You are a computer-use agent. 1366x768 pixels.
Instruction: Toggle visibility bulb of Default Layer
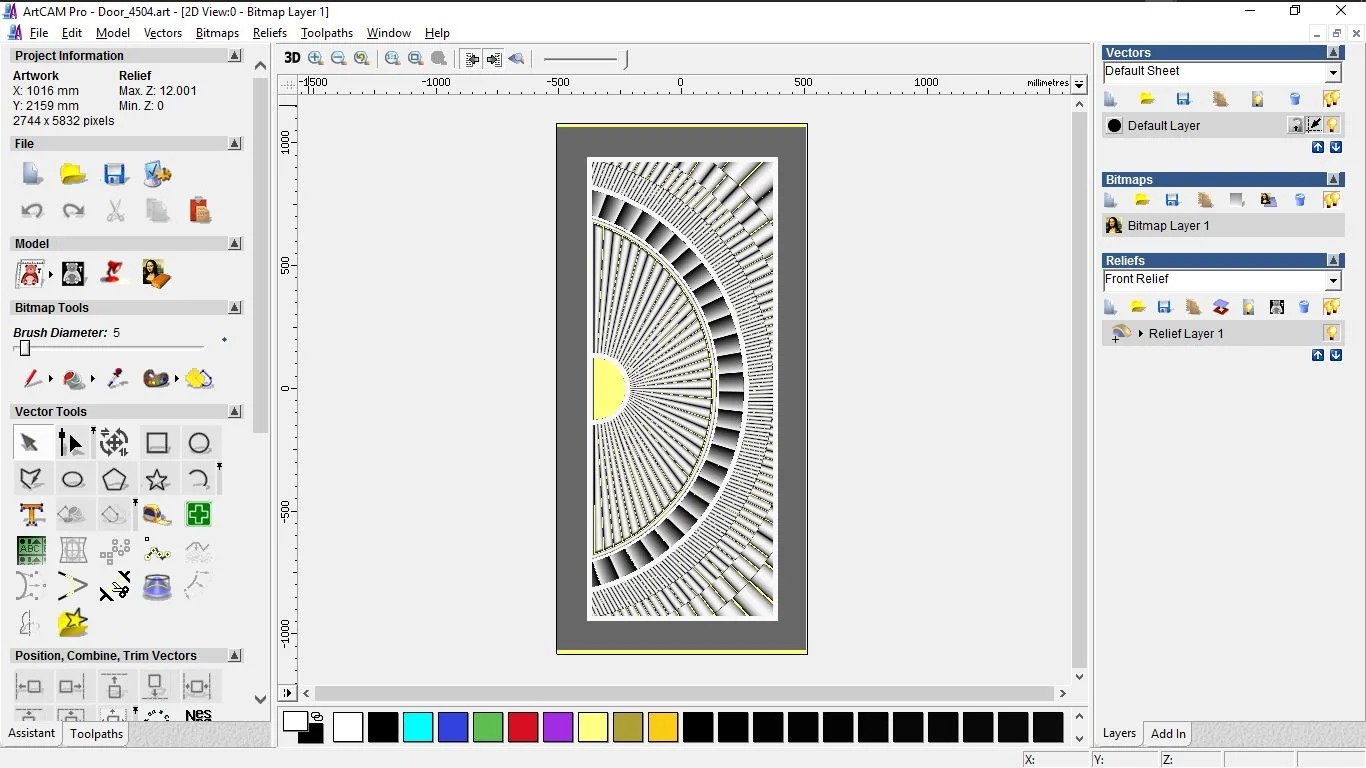[1332, 125]
